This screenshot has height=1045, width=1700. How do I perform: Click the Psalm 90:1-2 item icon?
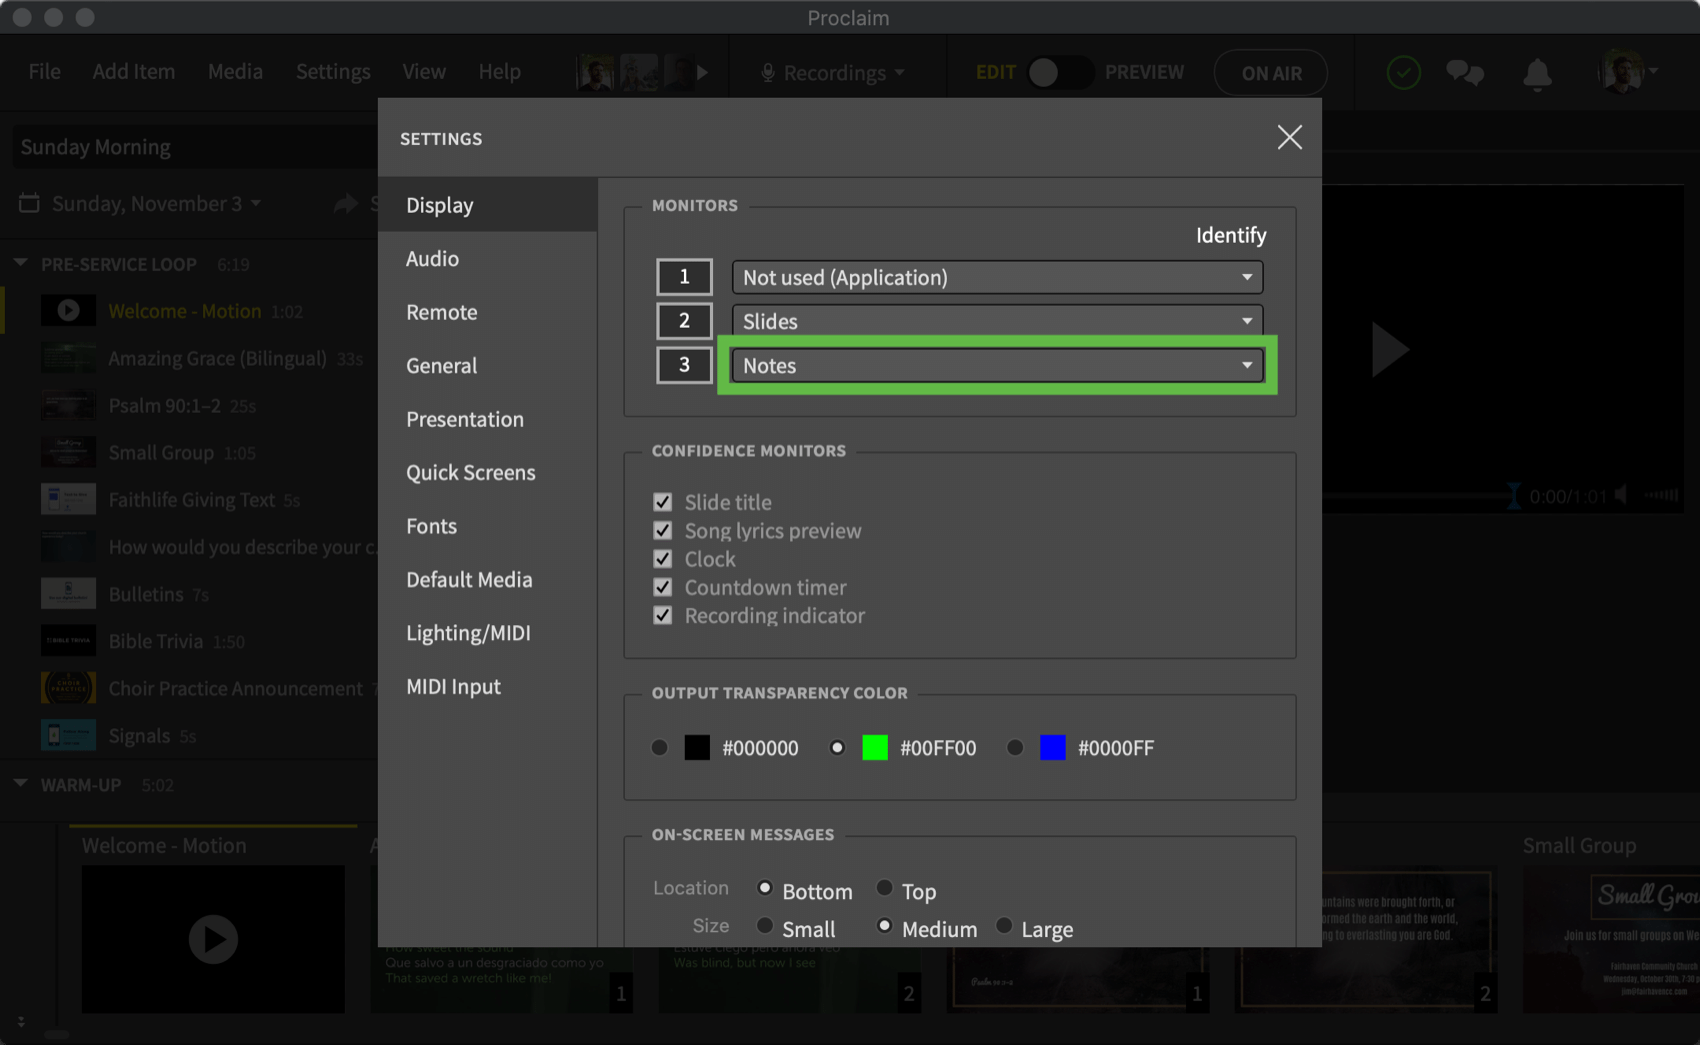(68, 405)
